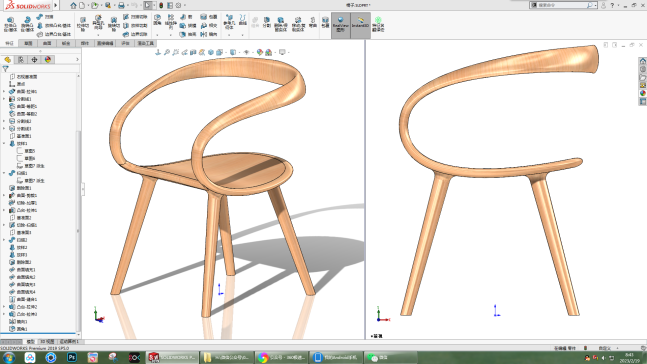Click the Apply Scene icon
This screenshot has height=364, width=647.
(269, 52)
